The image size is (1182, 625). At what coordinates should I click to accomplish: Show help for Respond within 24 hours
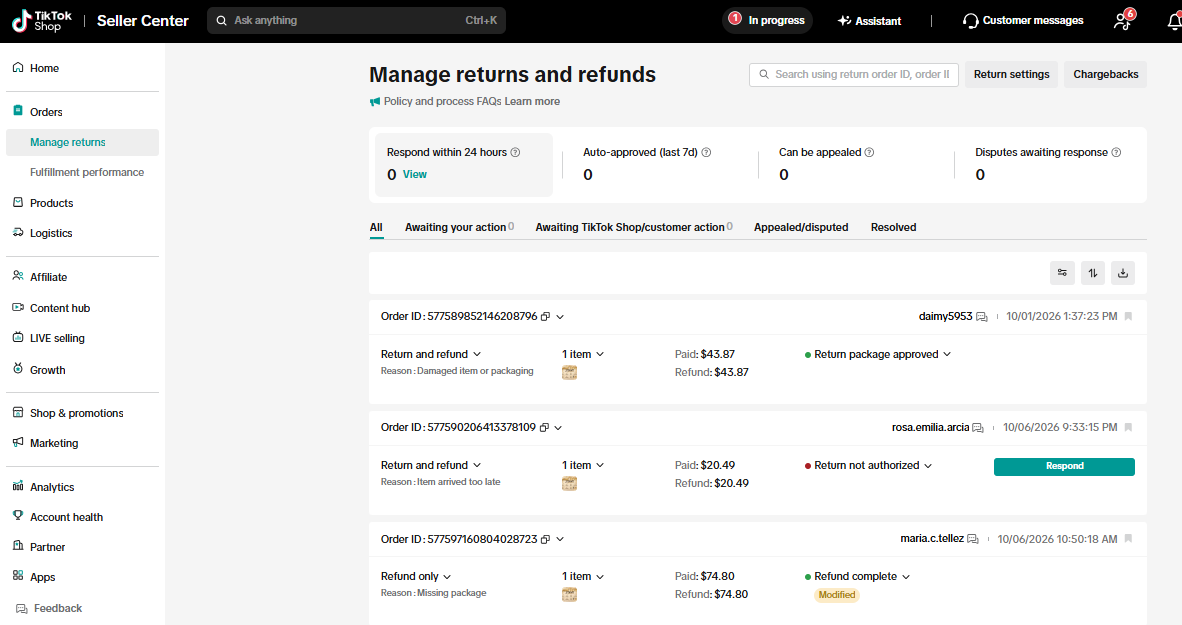516,152
